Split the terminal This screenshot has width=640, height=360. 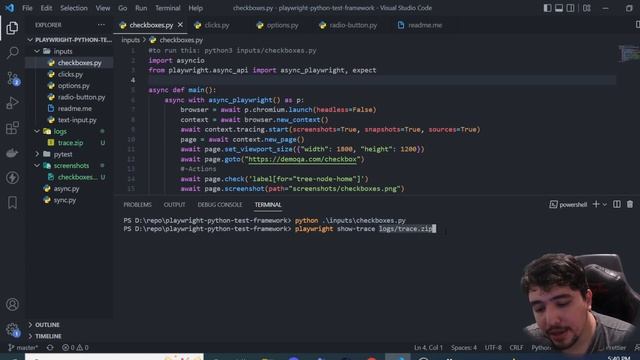(617, 204)
